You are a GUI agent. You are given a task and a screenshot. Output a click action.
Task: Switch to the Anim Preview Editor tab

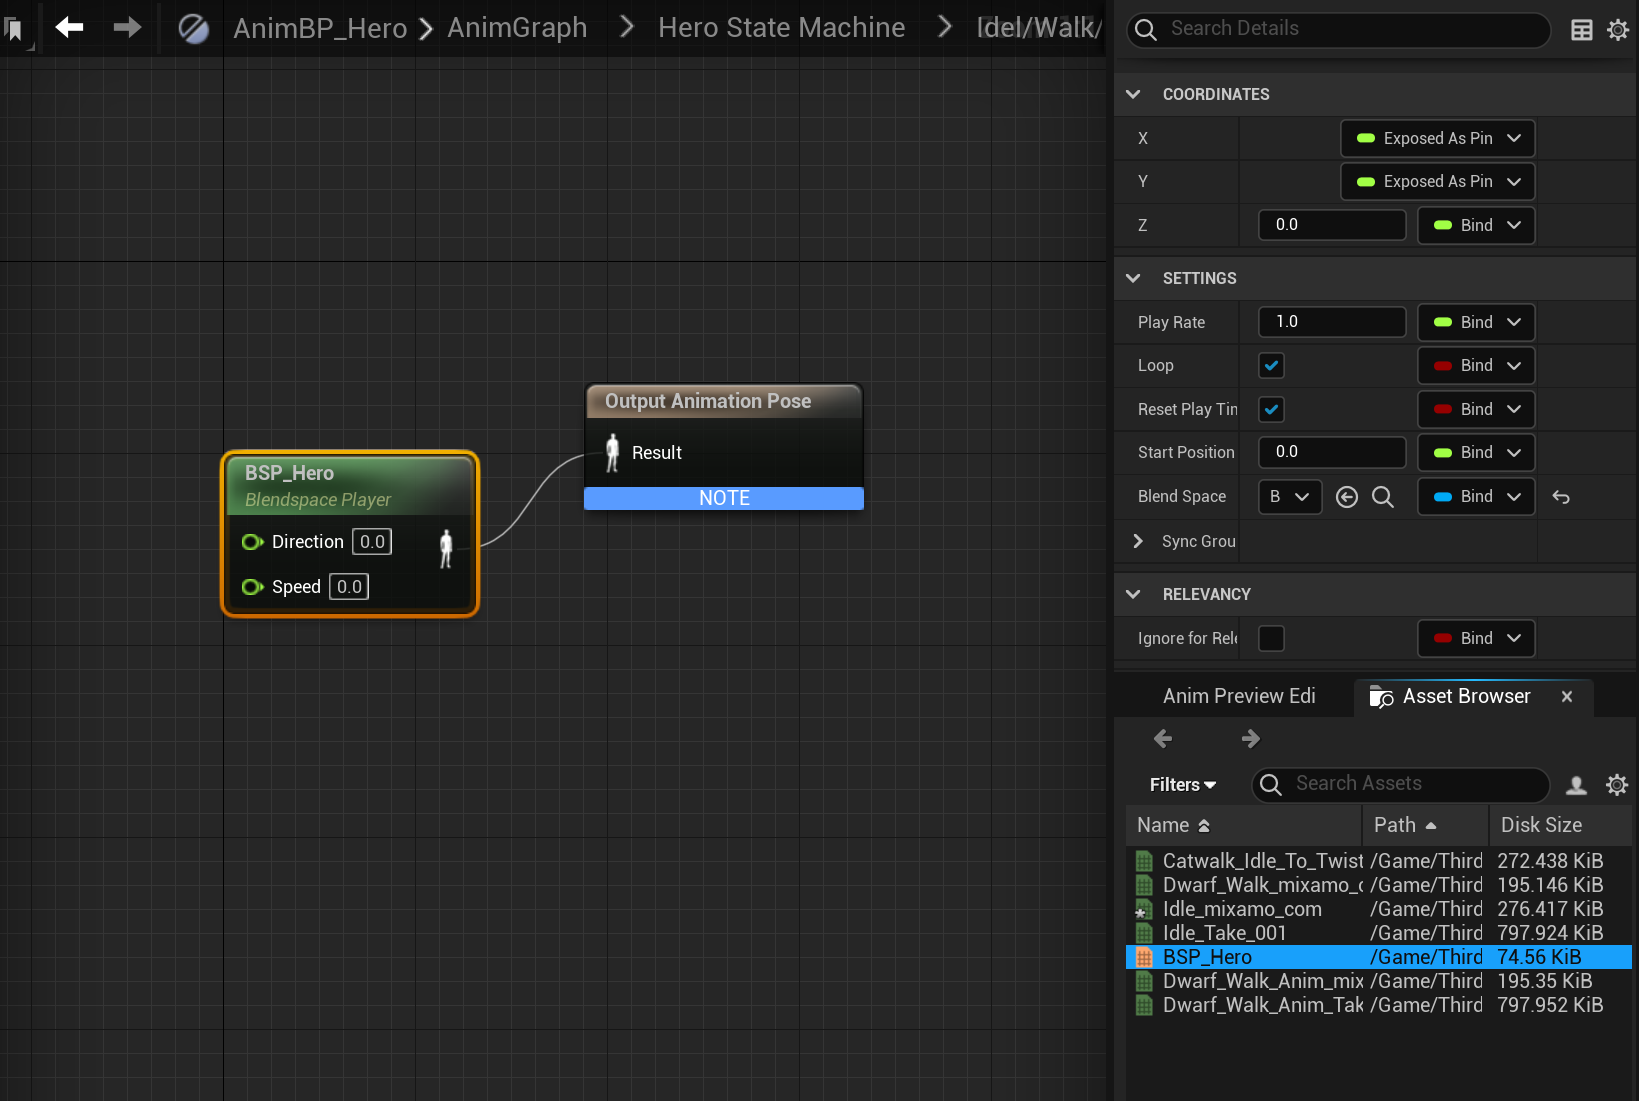[x=1238, y=696]
